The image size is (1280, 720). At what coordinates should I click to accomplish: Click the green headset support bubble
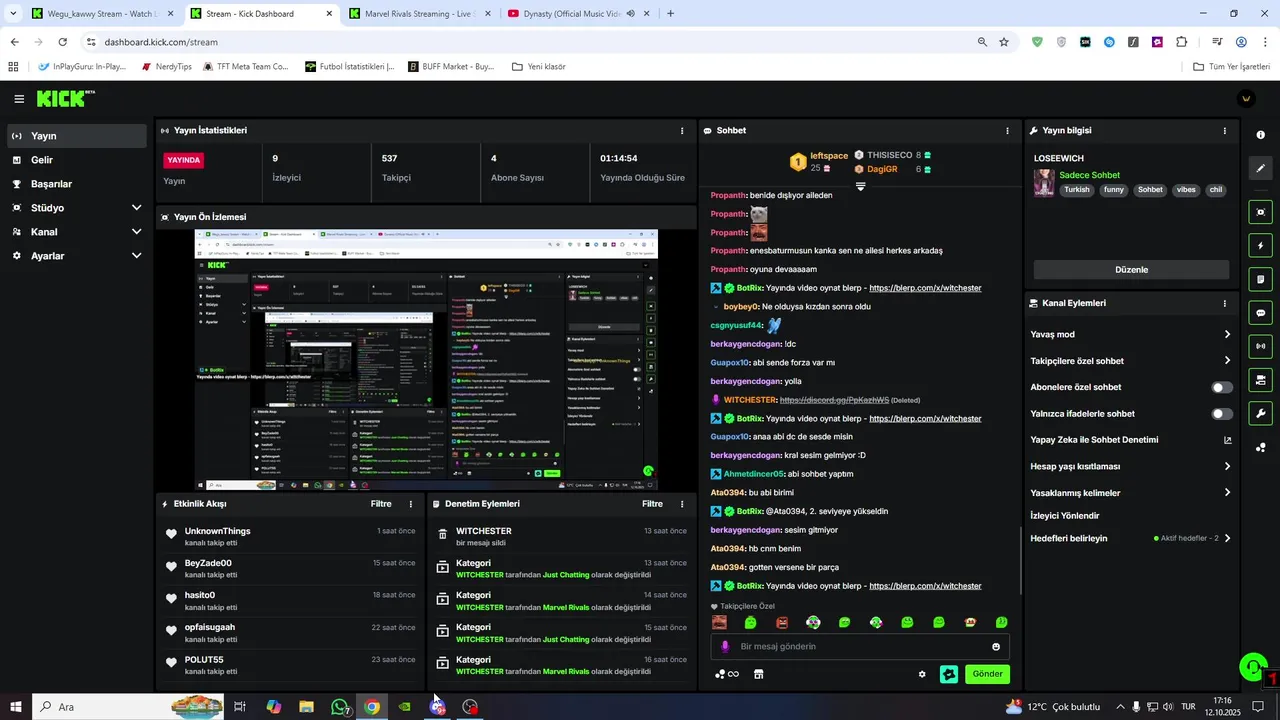click(1252, 667)
